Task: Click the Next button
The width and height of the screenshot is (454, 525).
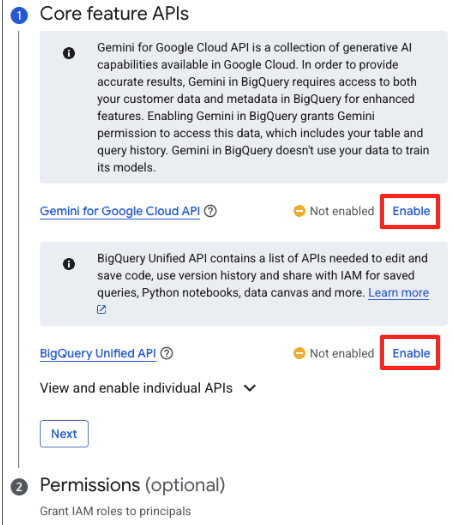Action: 64,434
